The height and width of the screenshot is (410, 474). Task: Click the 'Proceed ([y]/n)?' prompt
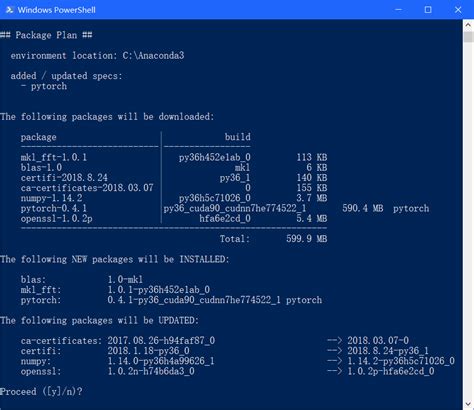point(41,392)
